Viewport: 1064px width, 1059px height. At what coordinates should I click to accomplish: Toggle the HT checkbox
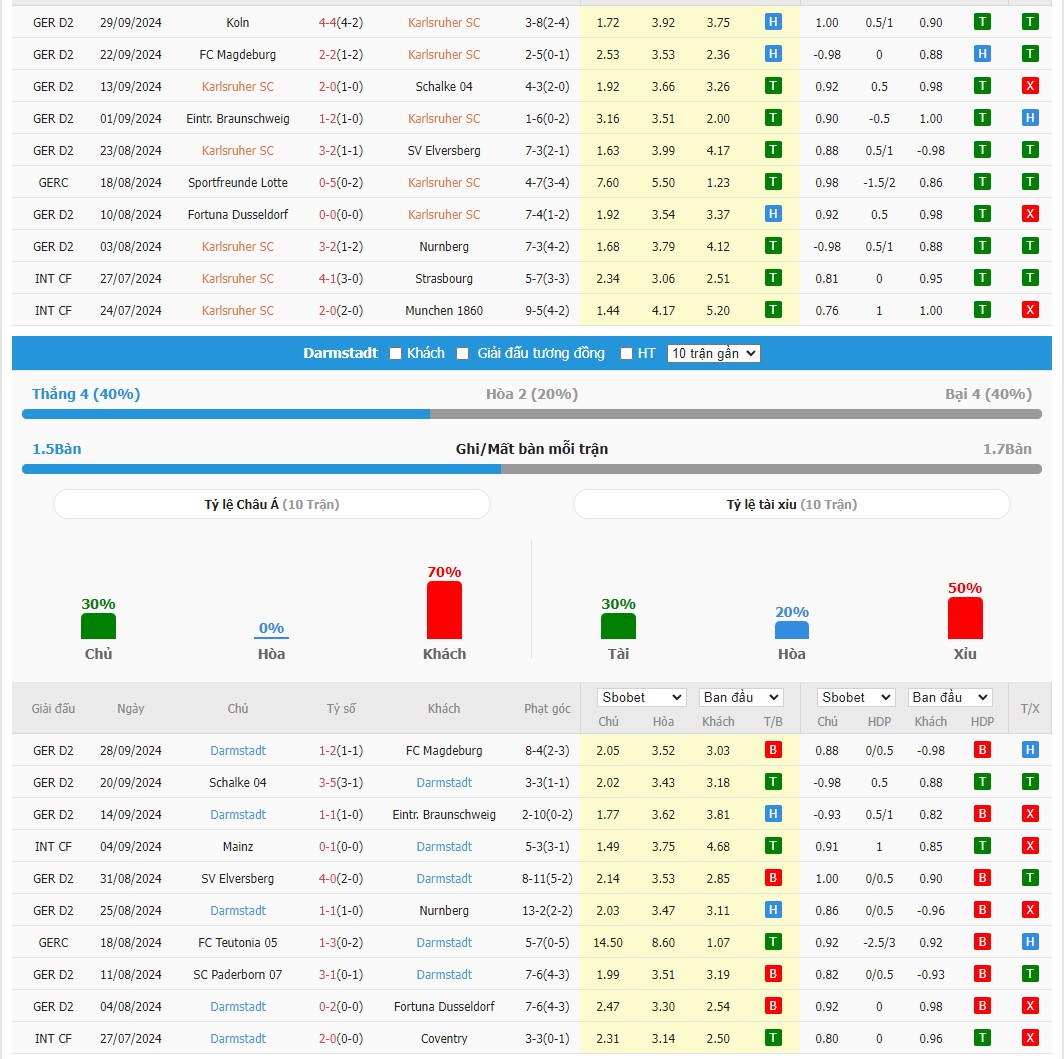626,353
